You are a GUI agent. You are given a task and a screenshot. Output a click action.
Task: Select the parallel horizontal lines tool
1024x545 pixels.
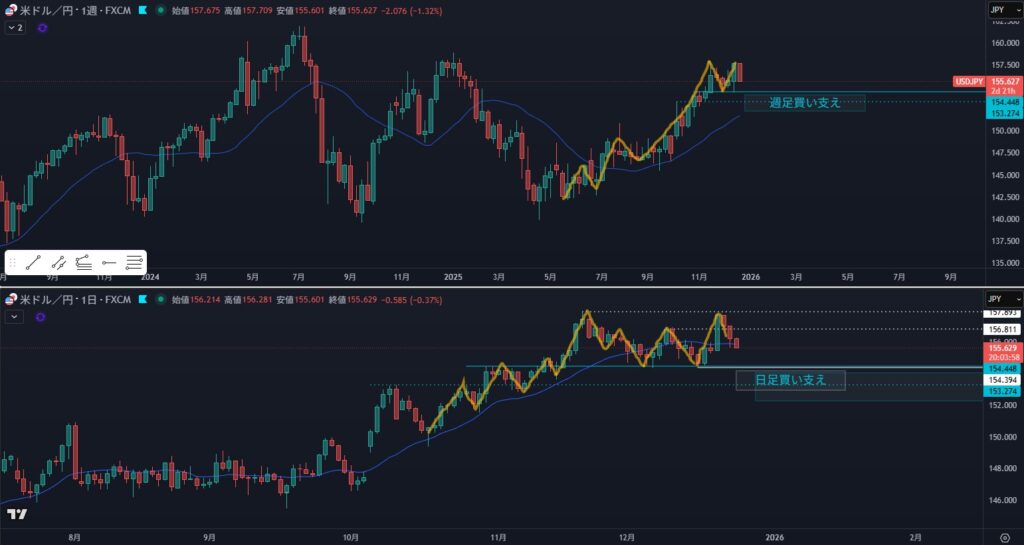point(134,263)
